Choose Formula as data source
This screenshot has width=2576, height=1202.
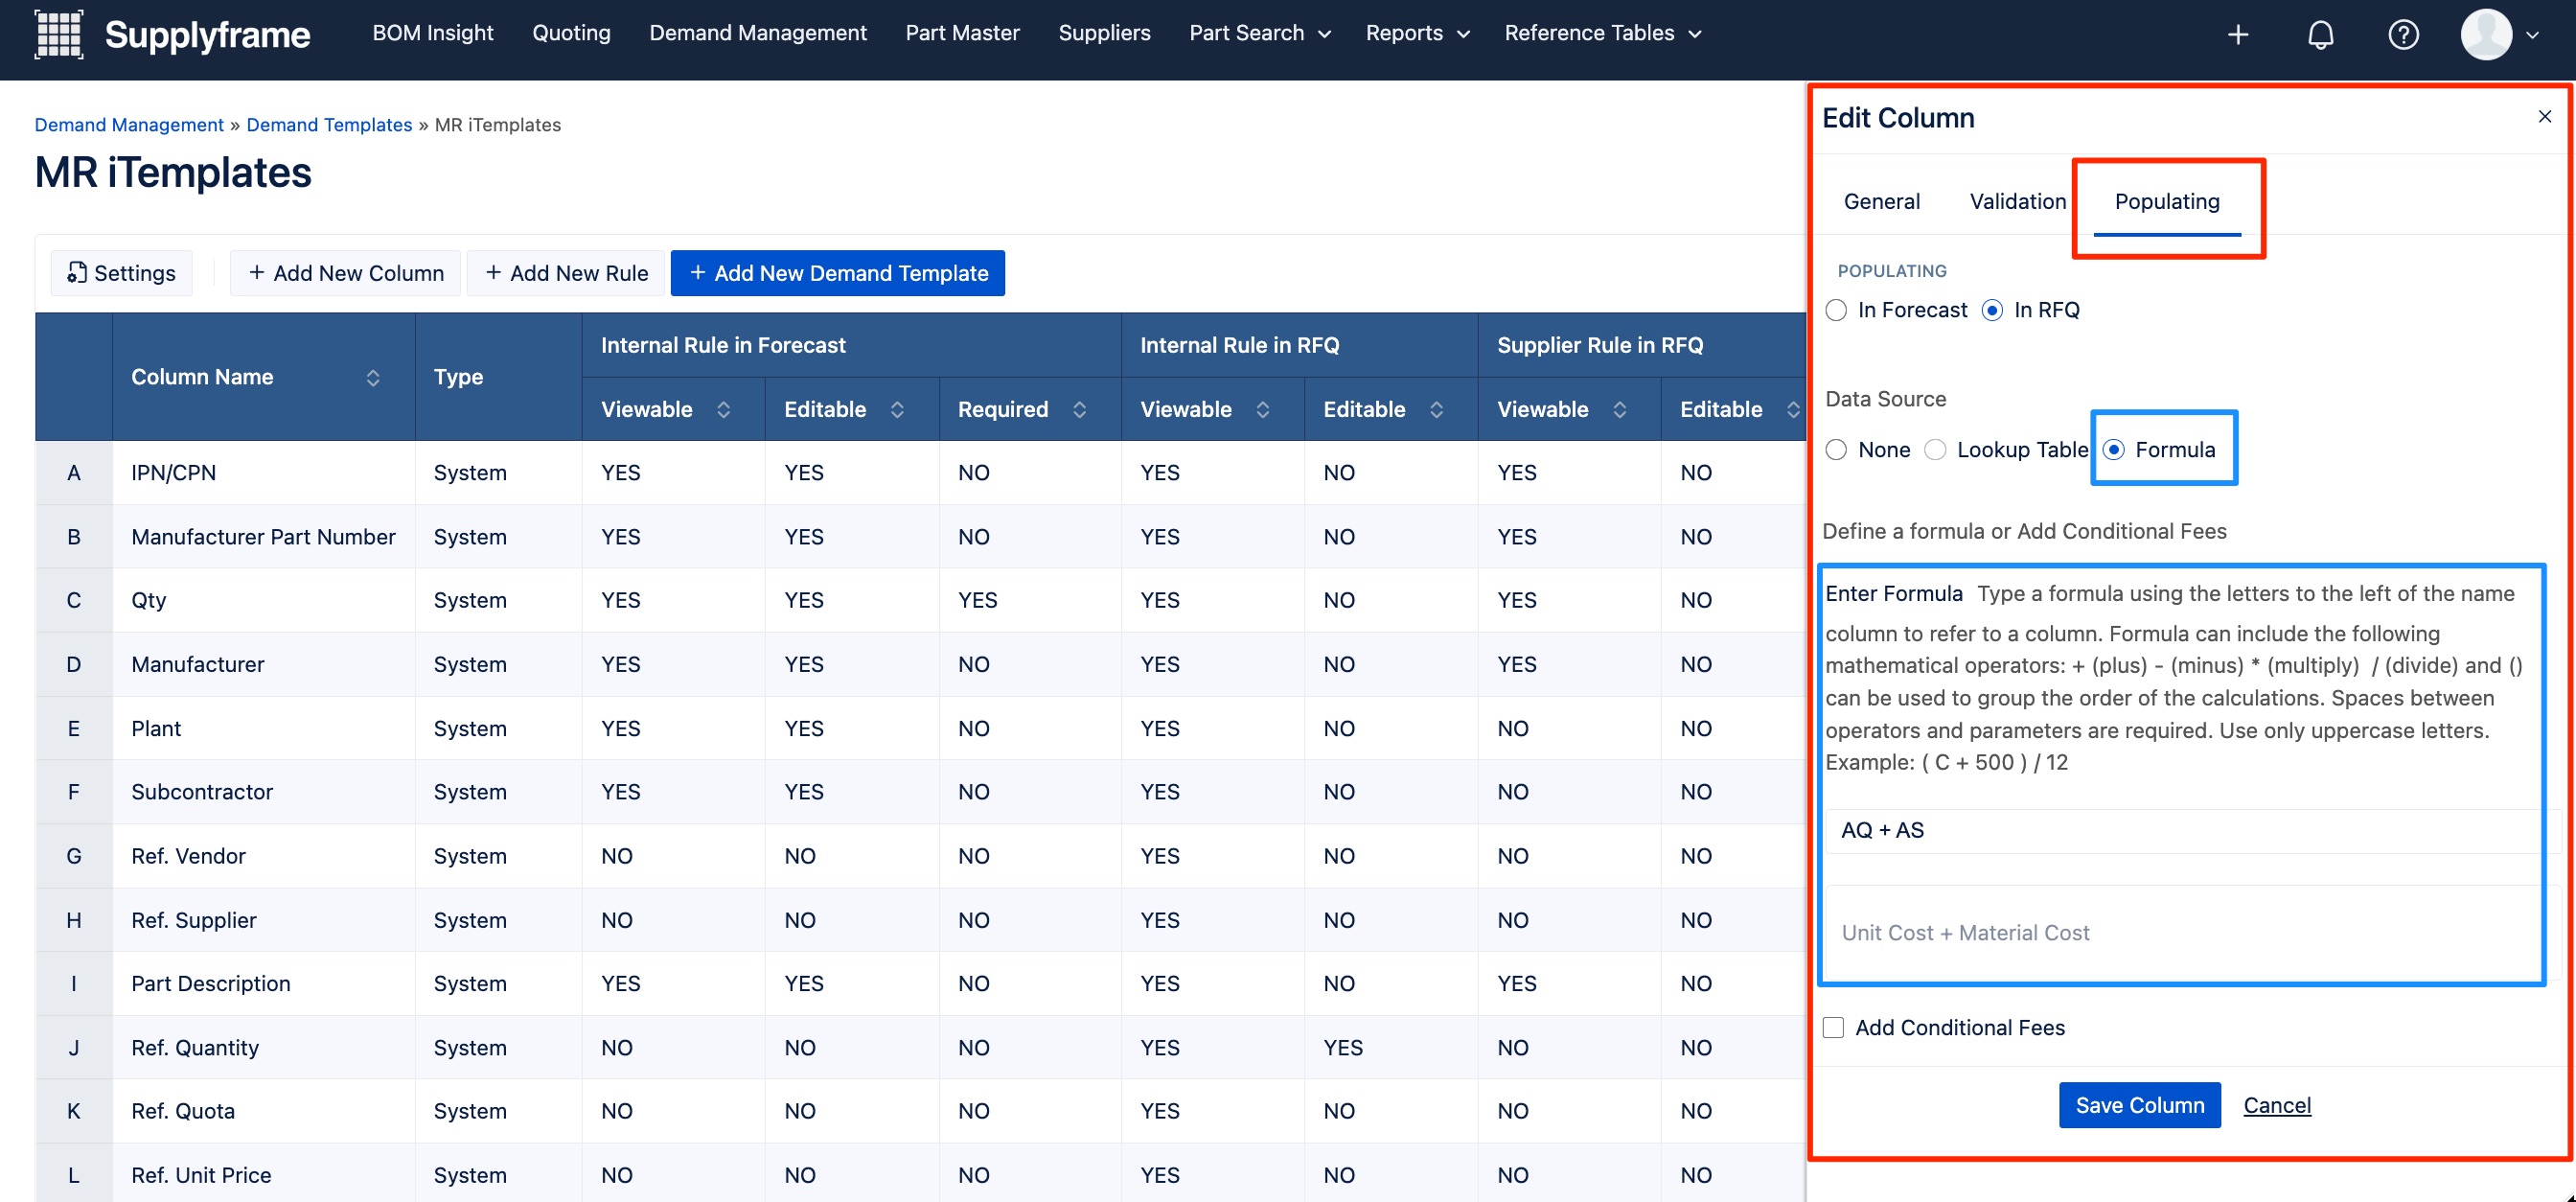coord(2113,450)
